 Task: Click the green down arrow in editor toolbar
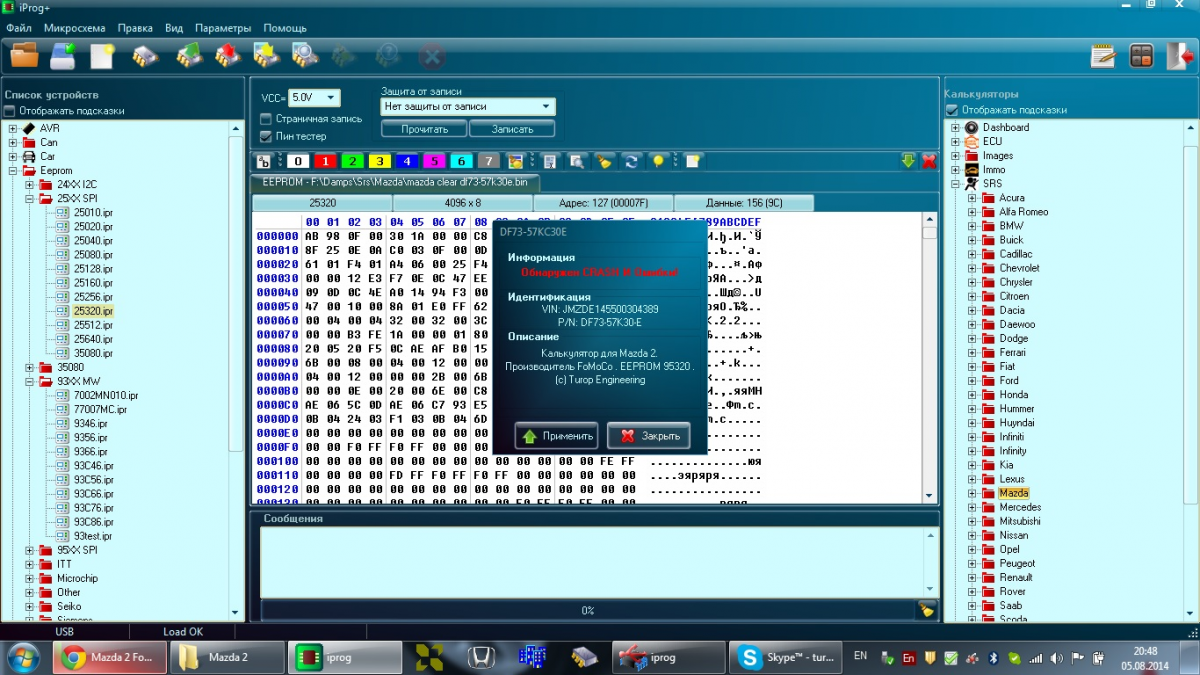coord(908,160)
